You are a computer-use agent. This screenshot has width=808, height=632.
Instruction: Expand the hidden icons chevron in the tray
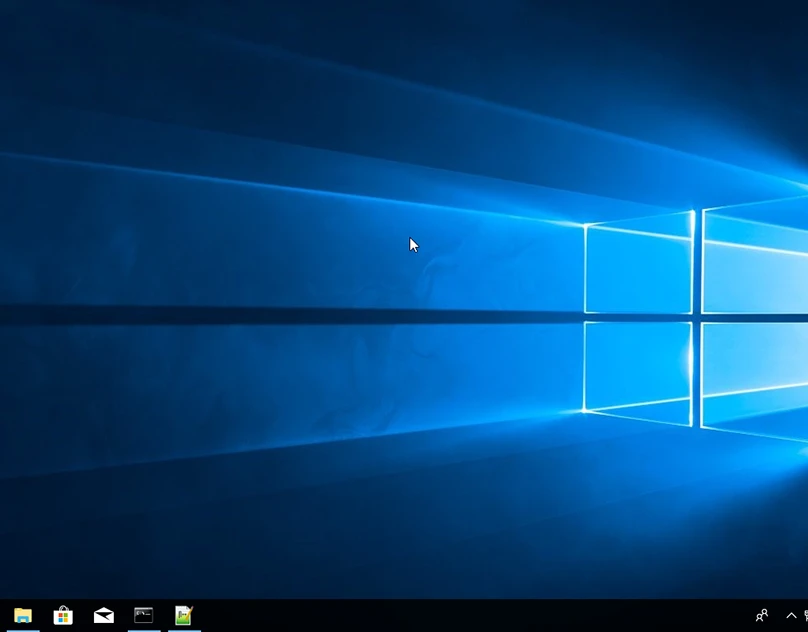pyautogui.click(x=790, y=616)
